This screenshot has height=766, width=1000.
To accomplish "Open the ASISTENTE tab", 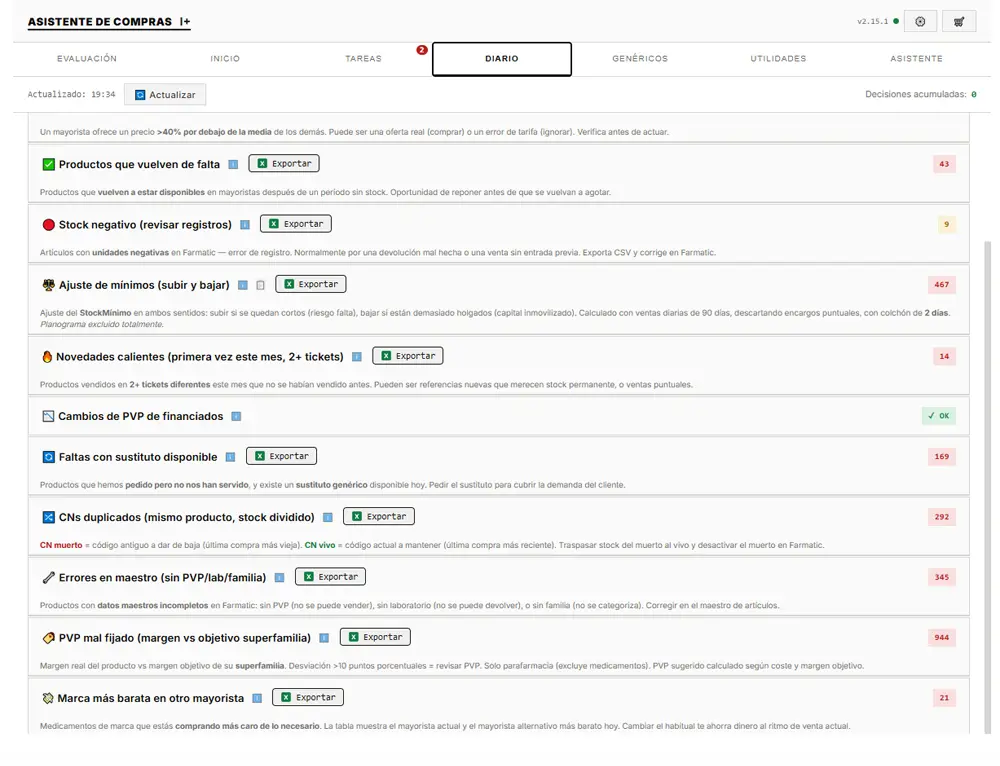I will point(916,59).
